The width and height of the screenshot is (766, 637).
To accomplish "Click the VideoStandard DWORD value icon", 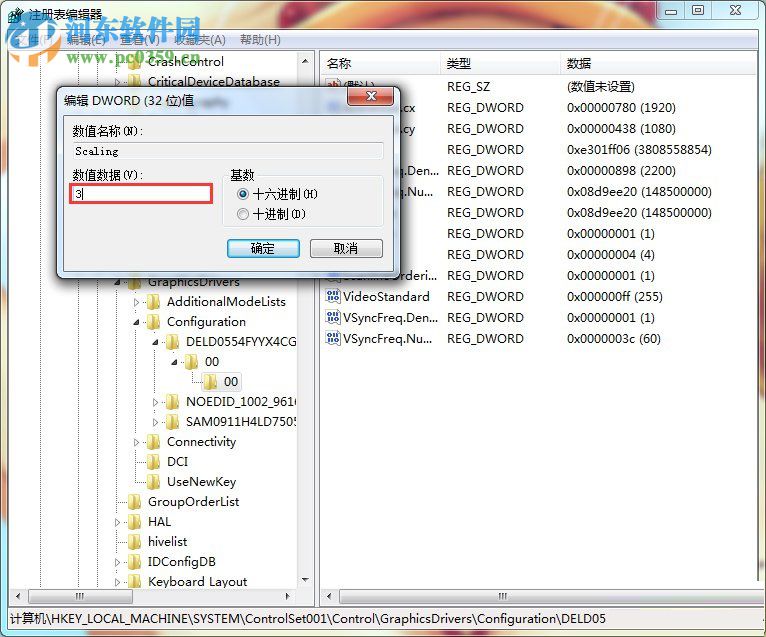I will click(x=333, y=296).
